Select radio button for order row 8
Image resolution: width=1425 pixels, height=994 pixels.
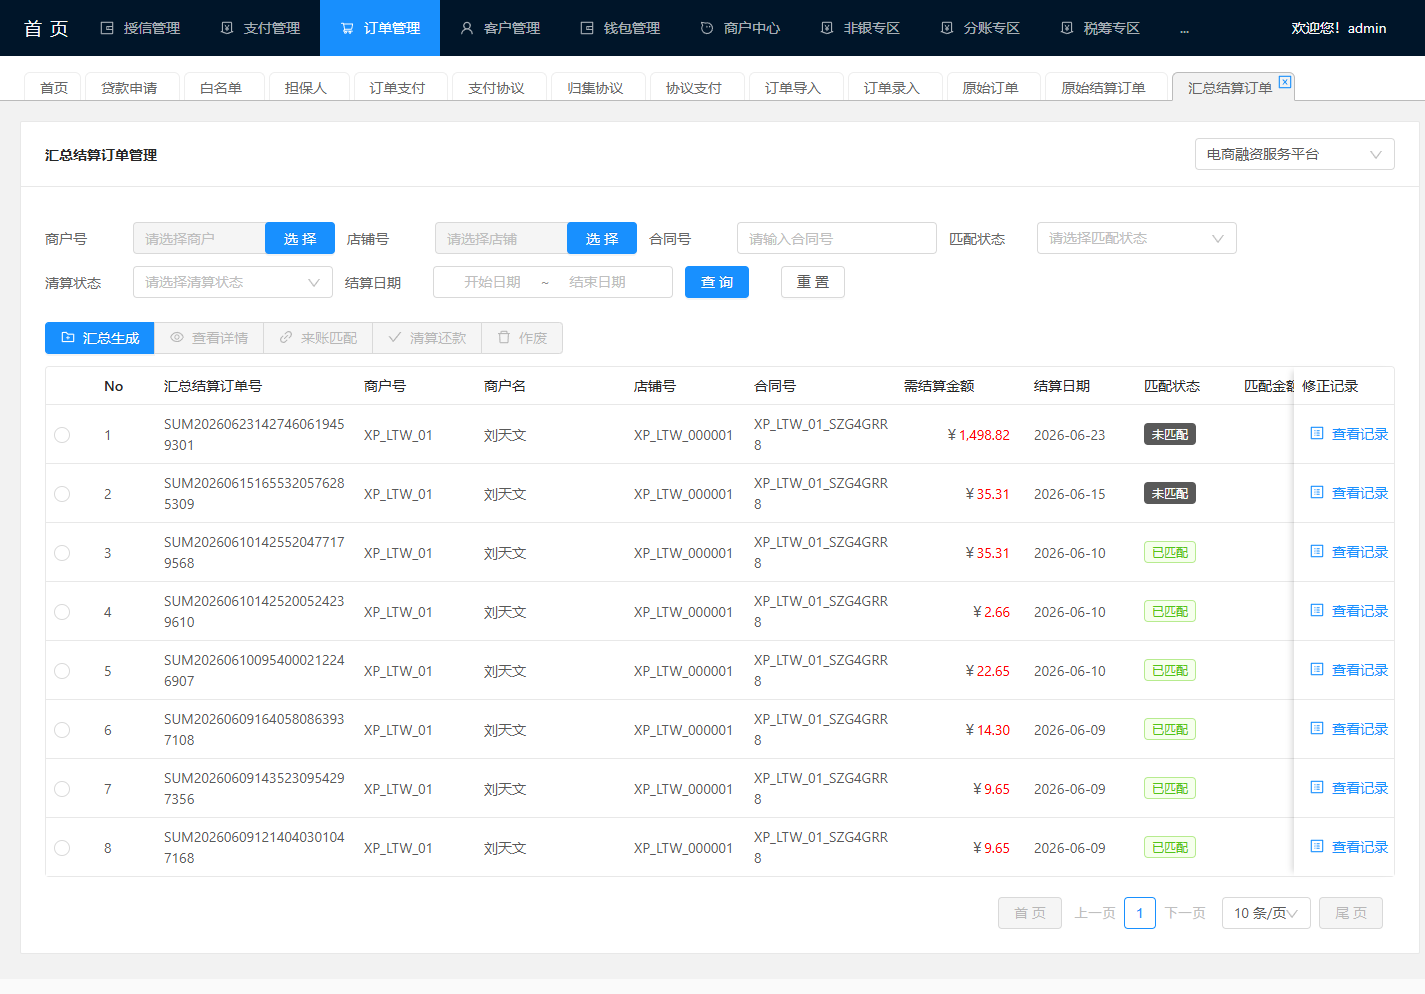pos(62,848)
